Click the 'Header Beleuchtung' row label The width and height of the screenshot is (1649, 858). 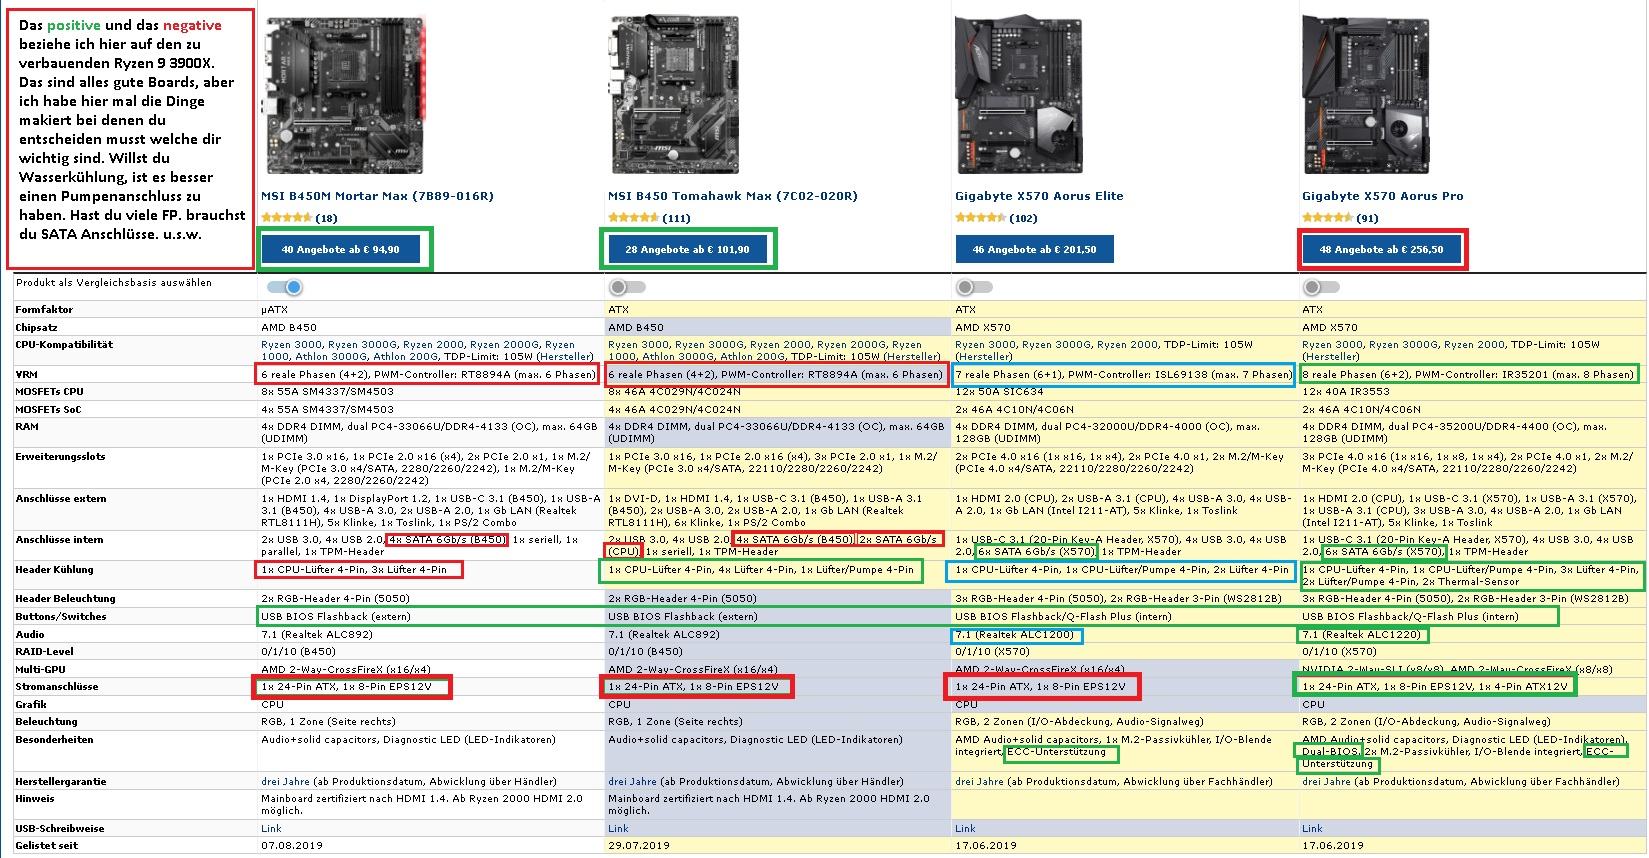point(65,599)
